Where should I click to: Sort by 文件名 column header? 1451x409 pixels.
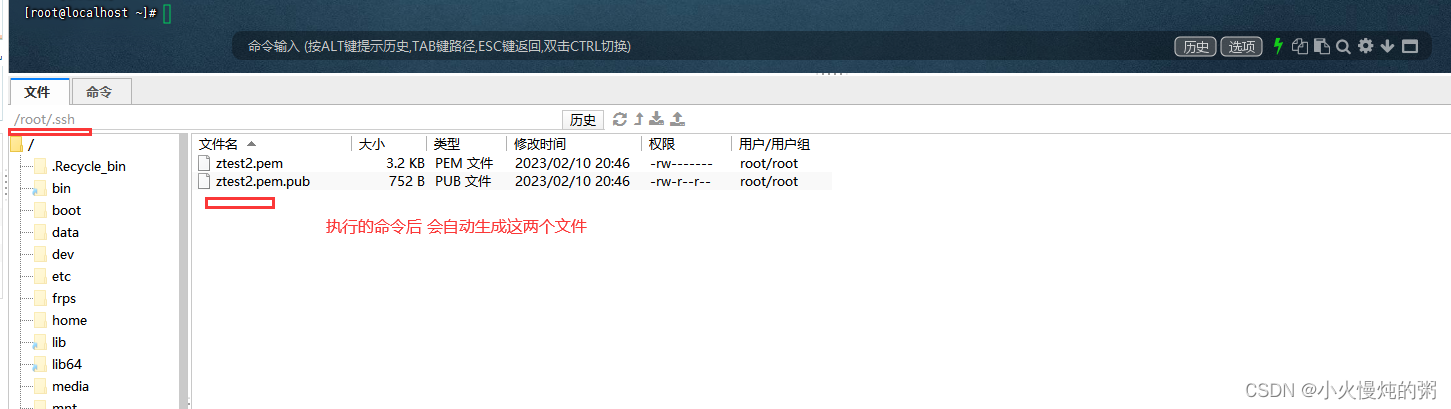tap(273, 144)
